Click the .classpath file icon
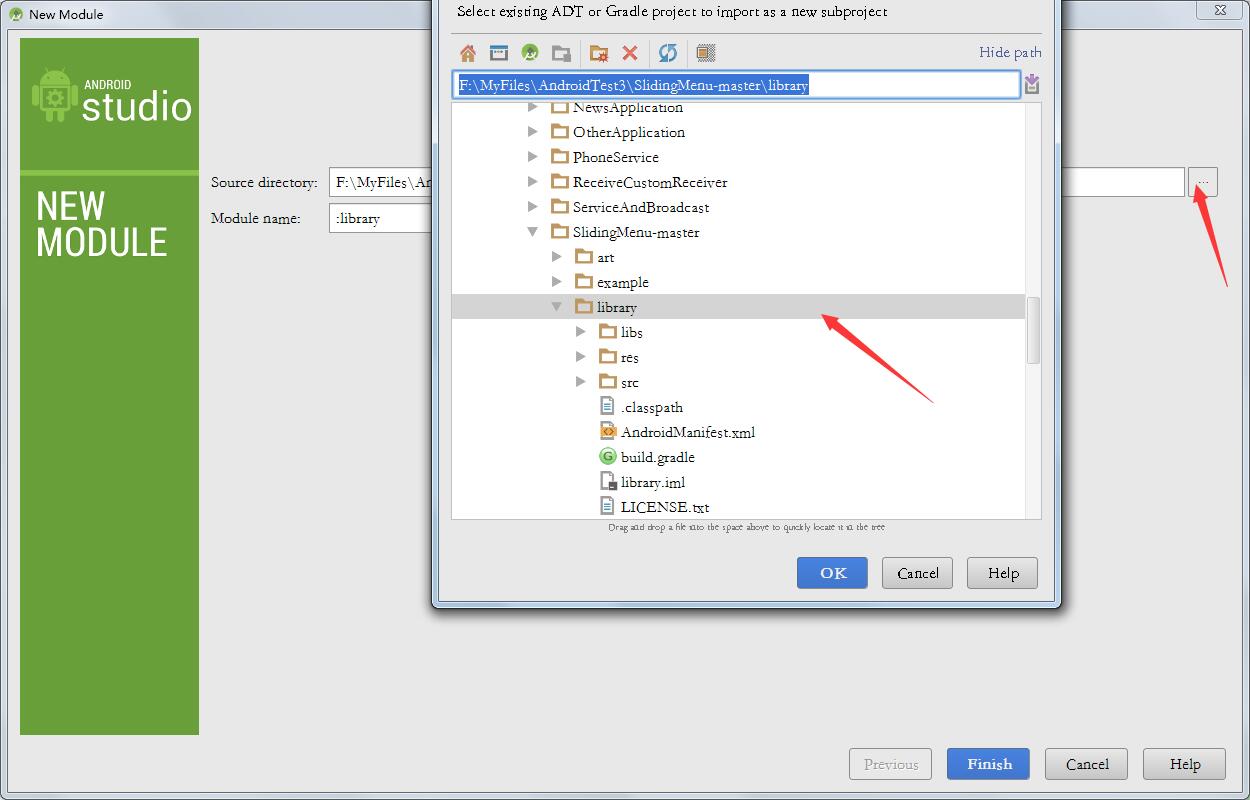Image resolution: width=1250 pixels, height=800 pixels. (x=607, y=406)
